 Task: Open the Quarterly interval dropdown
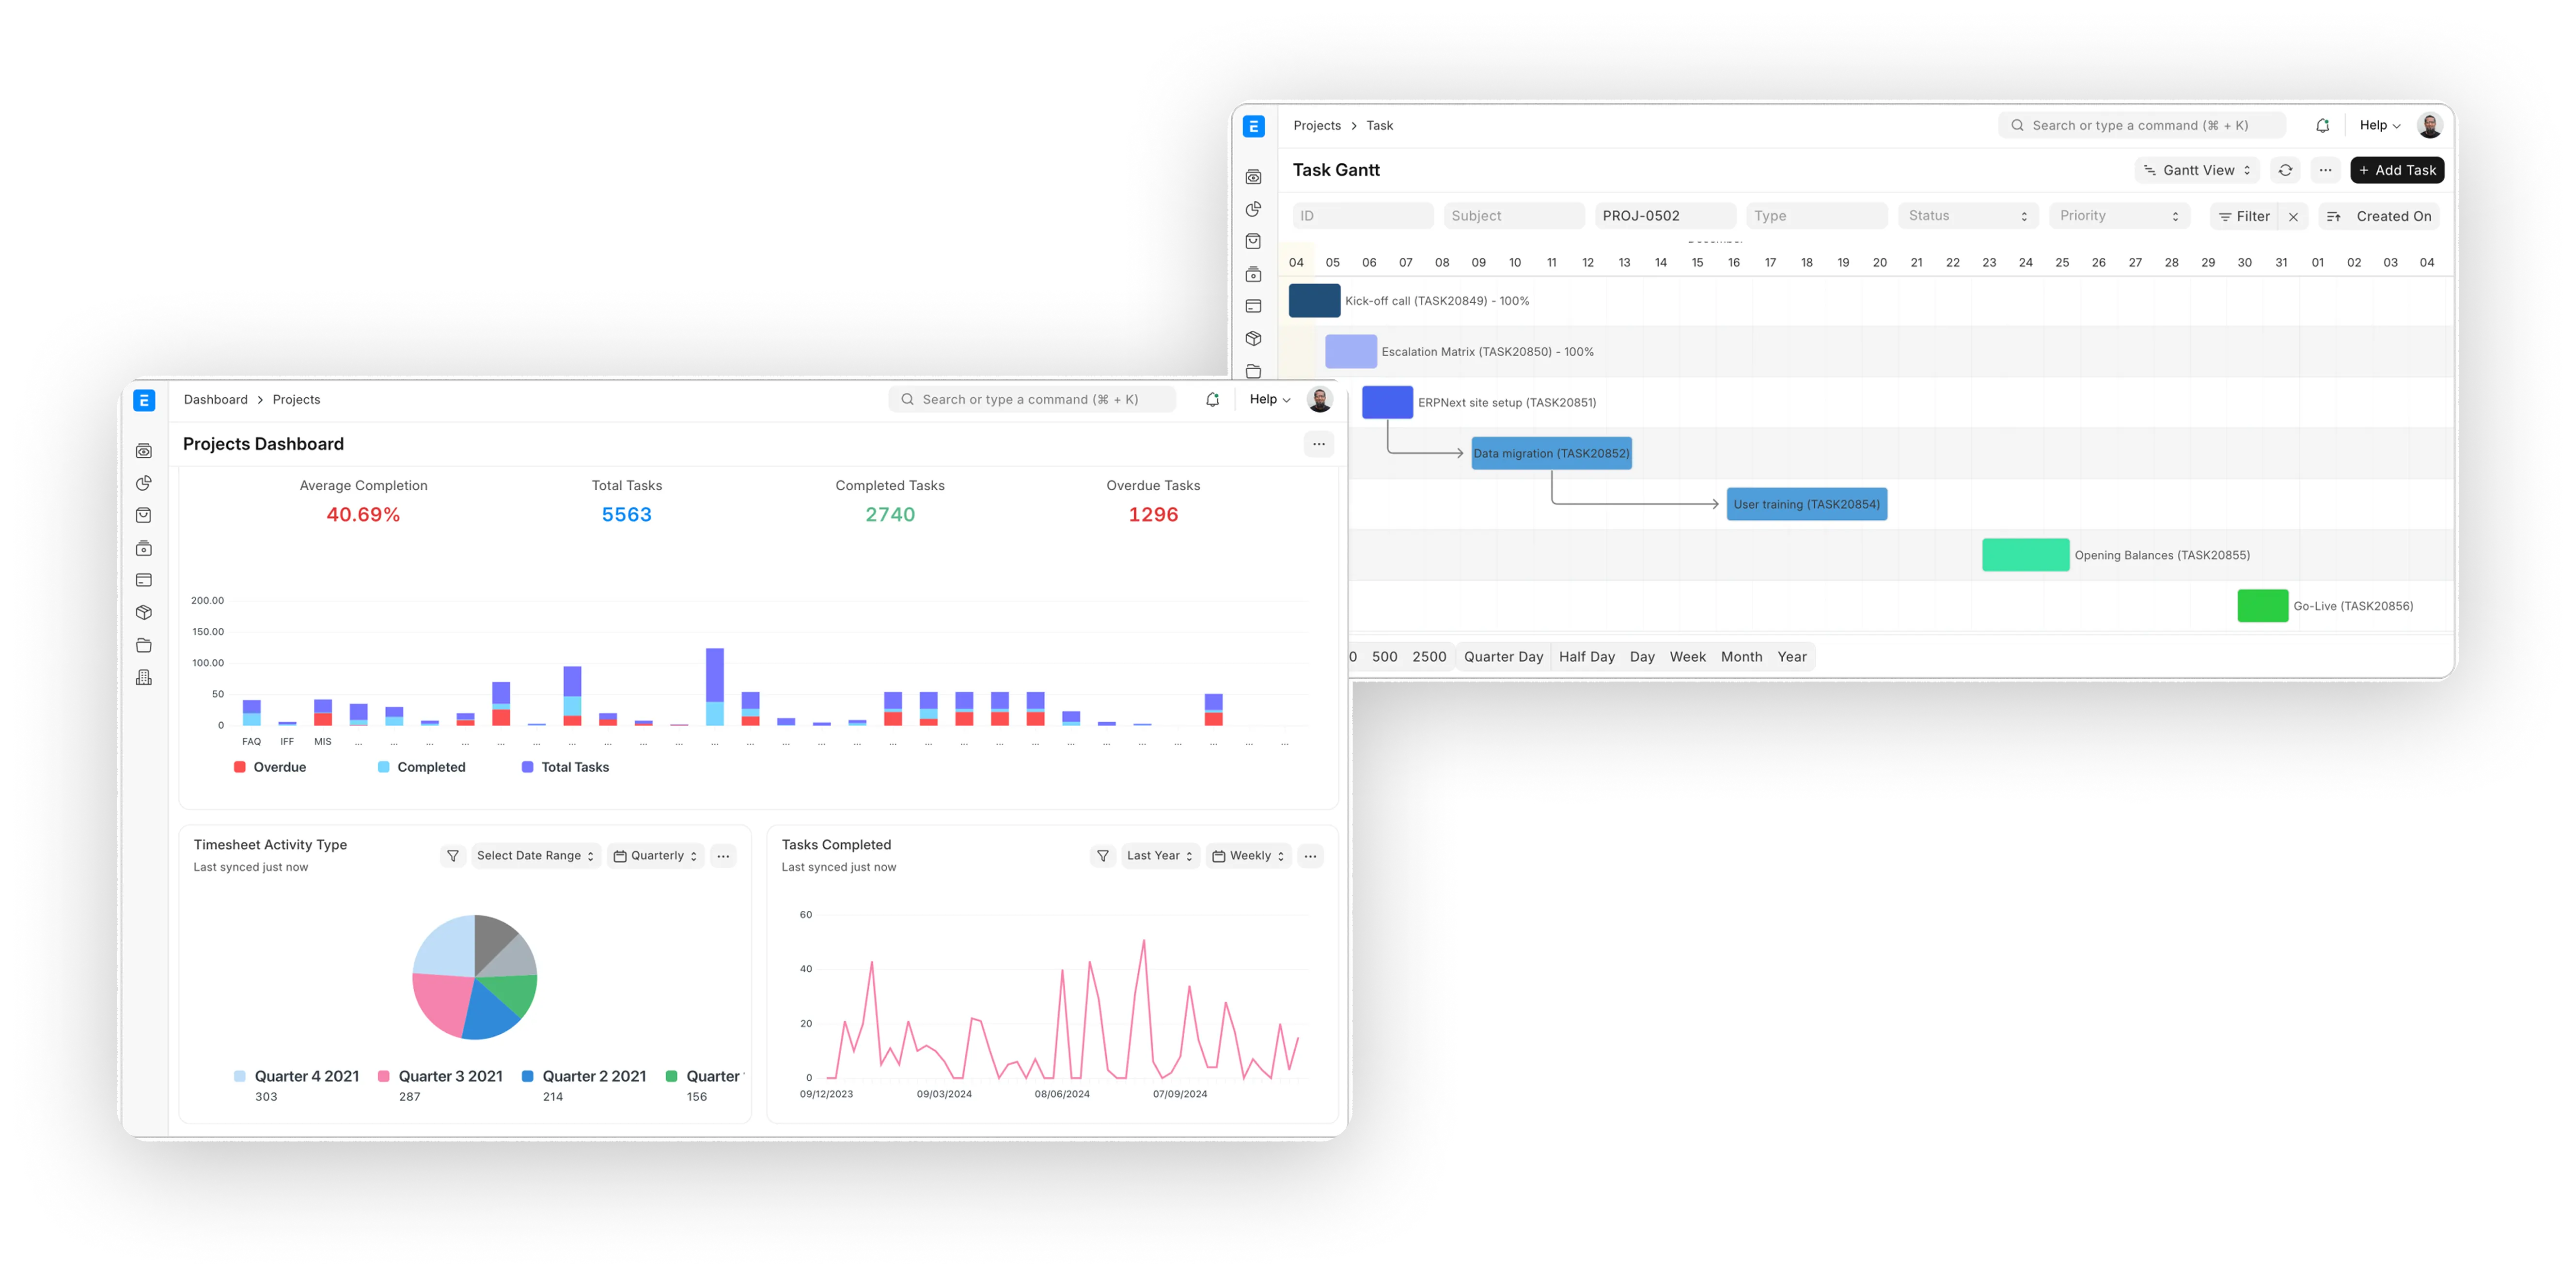(x=655, y=856)
